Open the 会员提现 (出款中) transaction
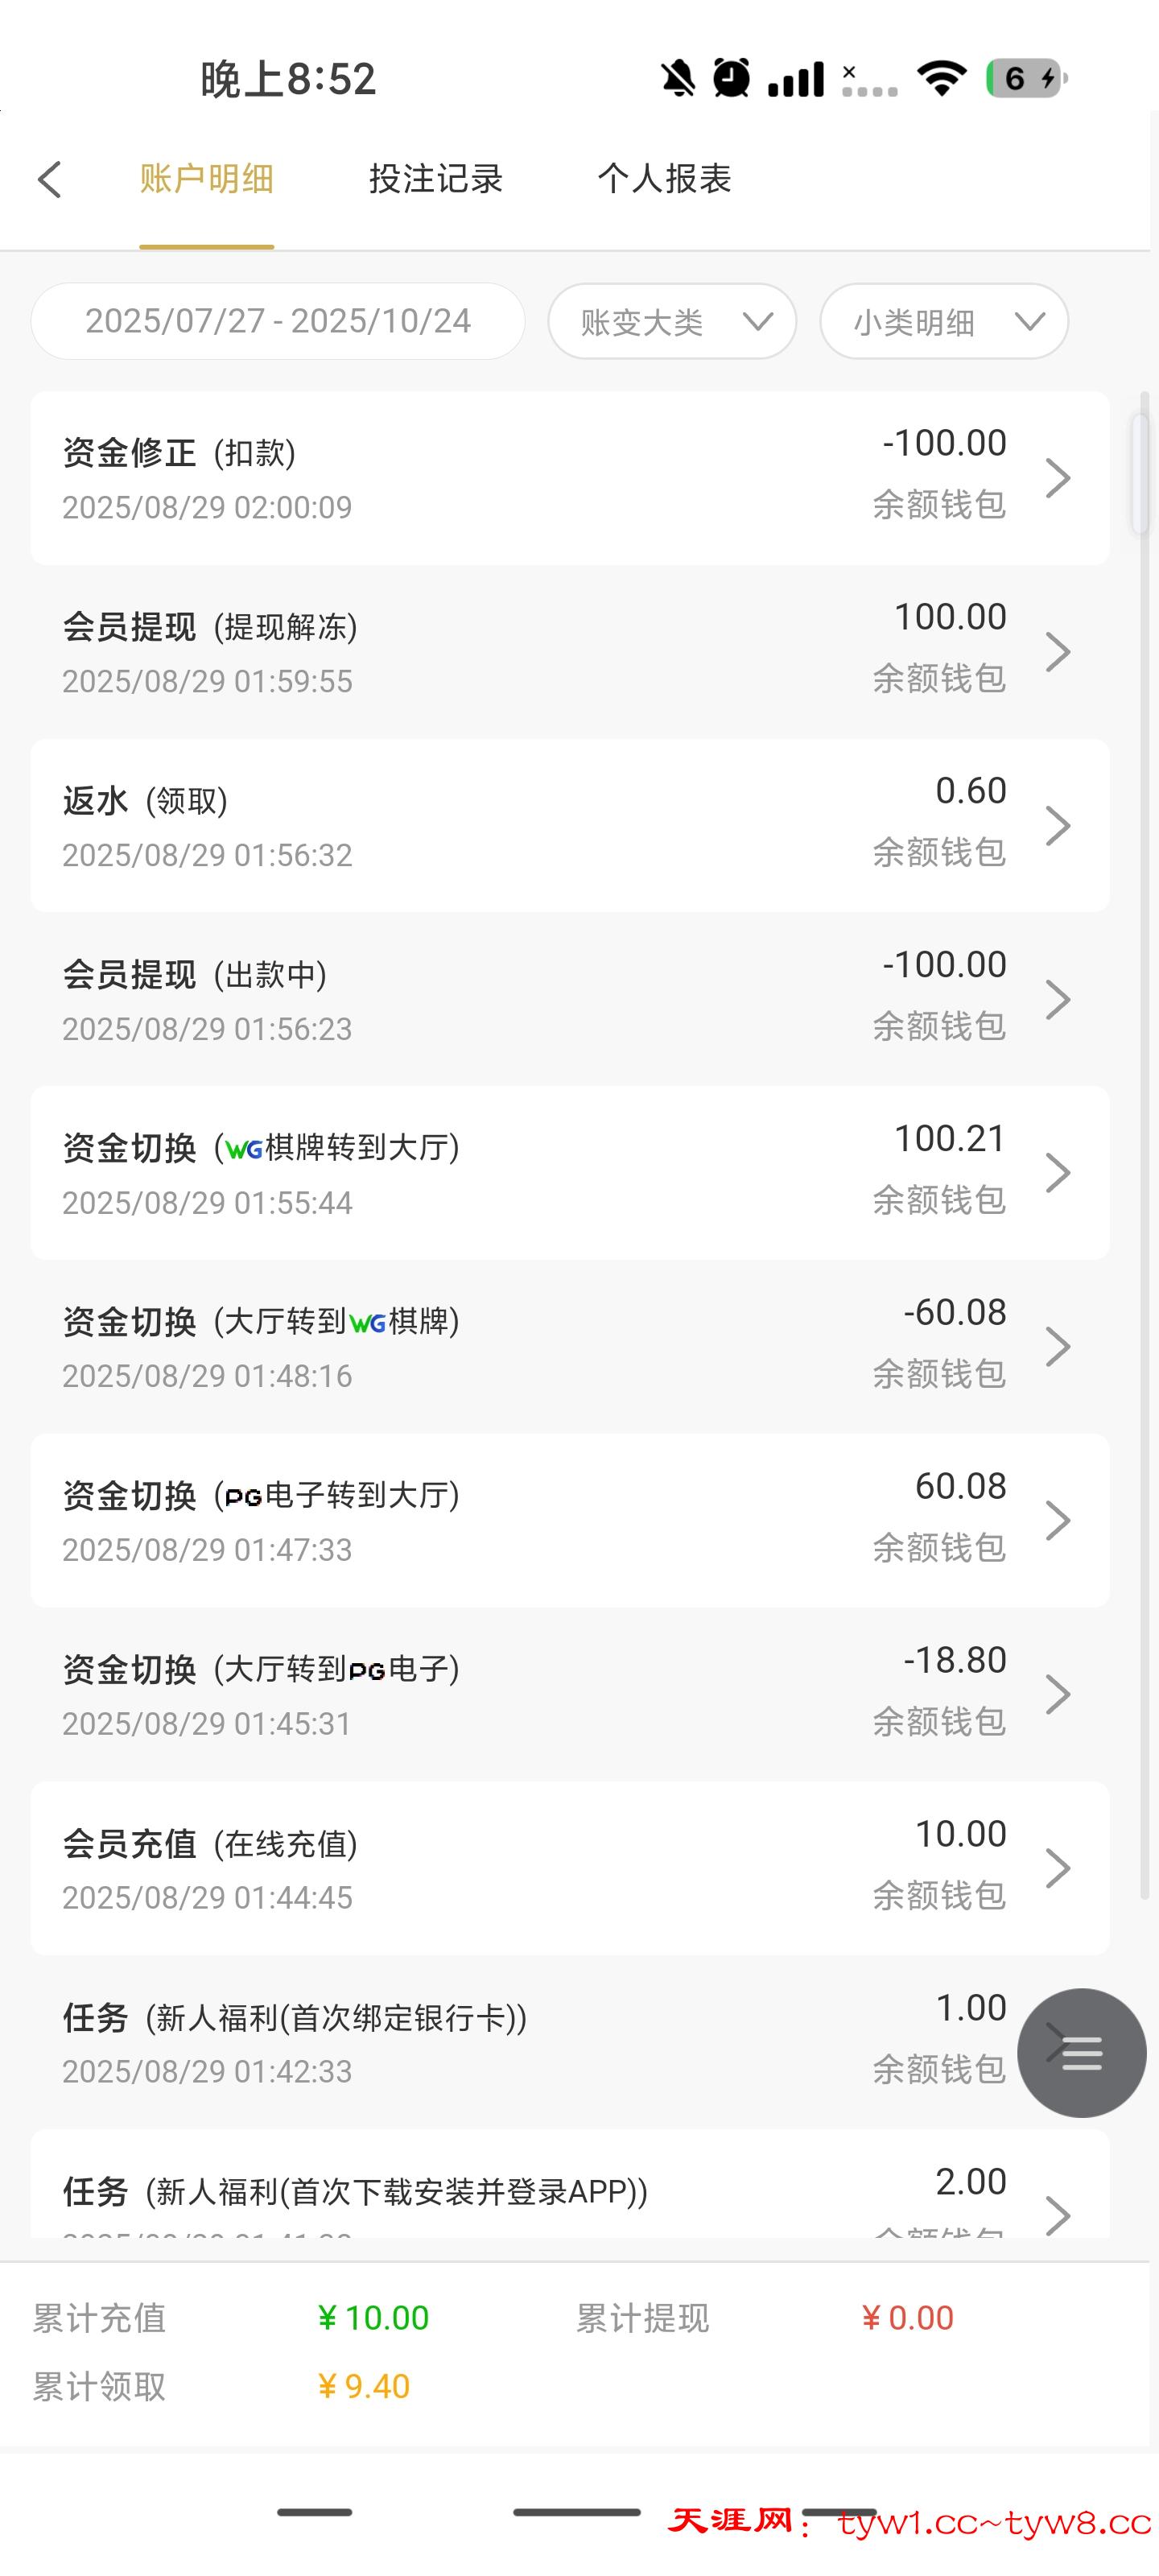This screenshot has height=2576, width=1159. (x=570, y=999)
